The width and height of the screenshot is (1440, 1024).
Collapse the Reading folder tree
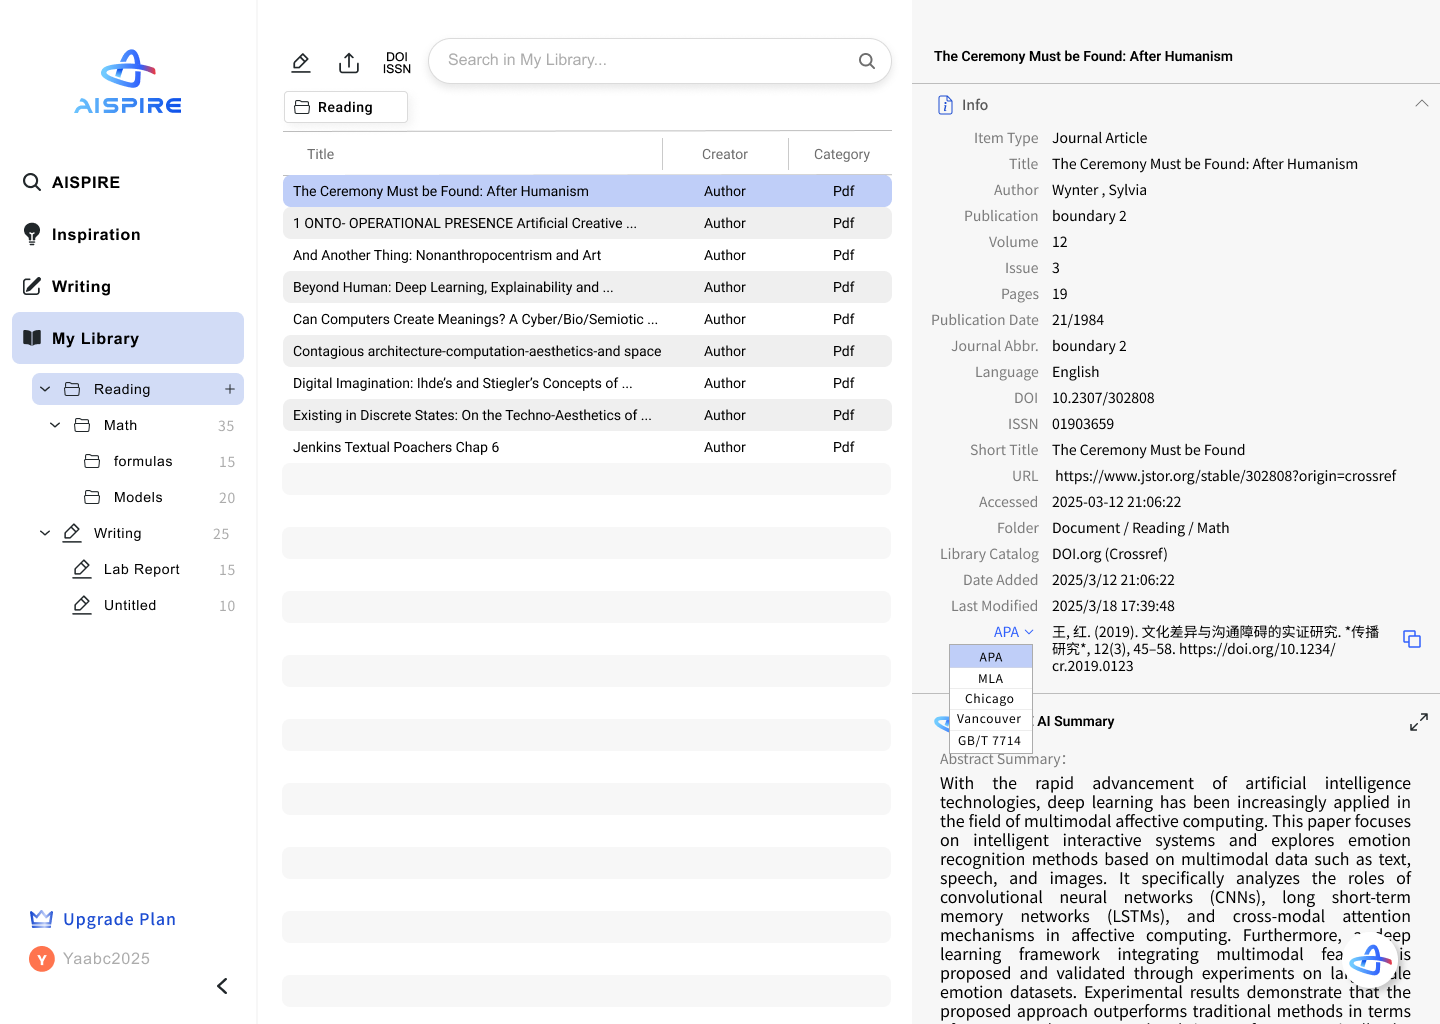(x=44, y=389)
